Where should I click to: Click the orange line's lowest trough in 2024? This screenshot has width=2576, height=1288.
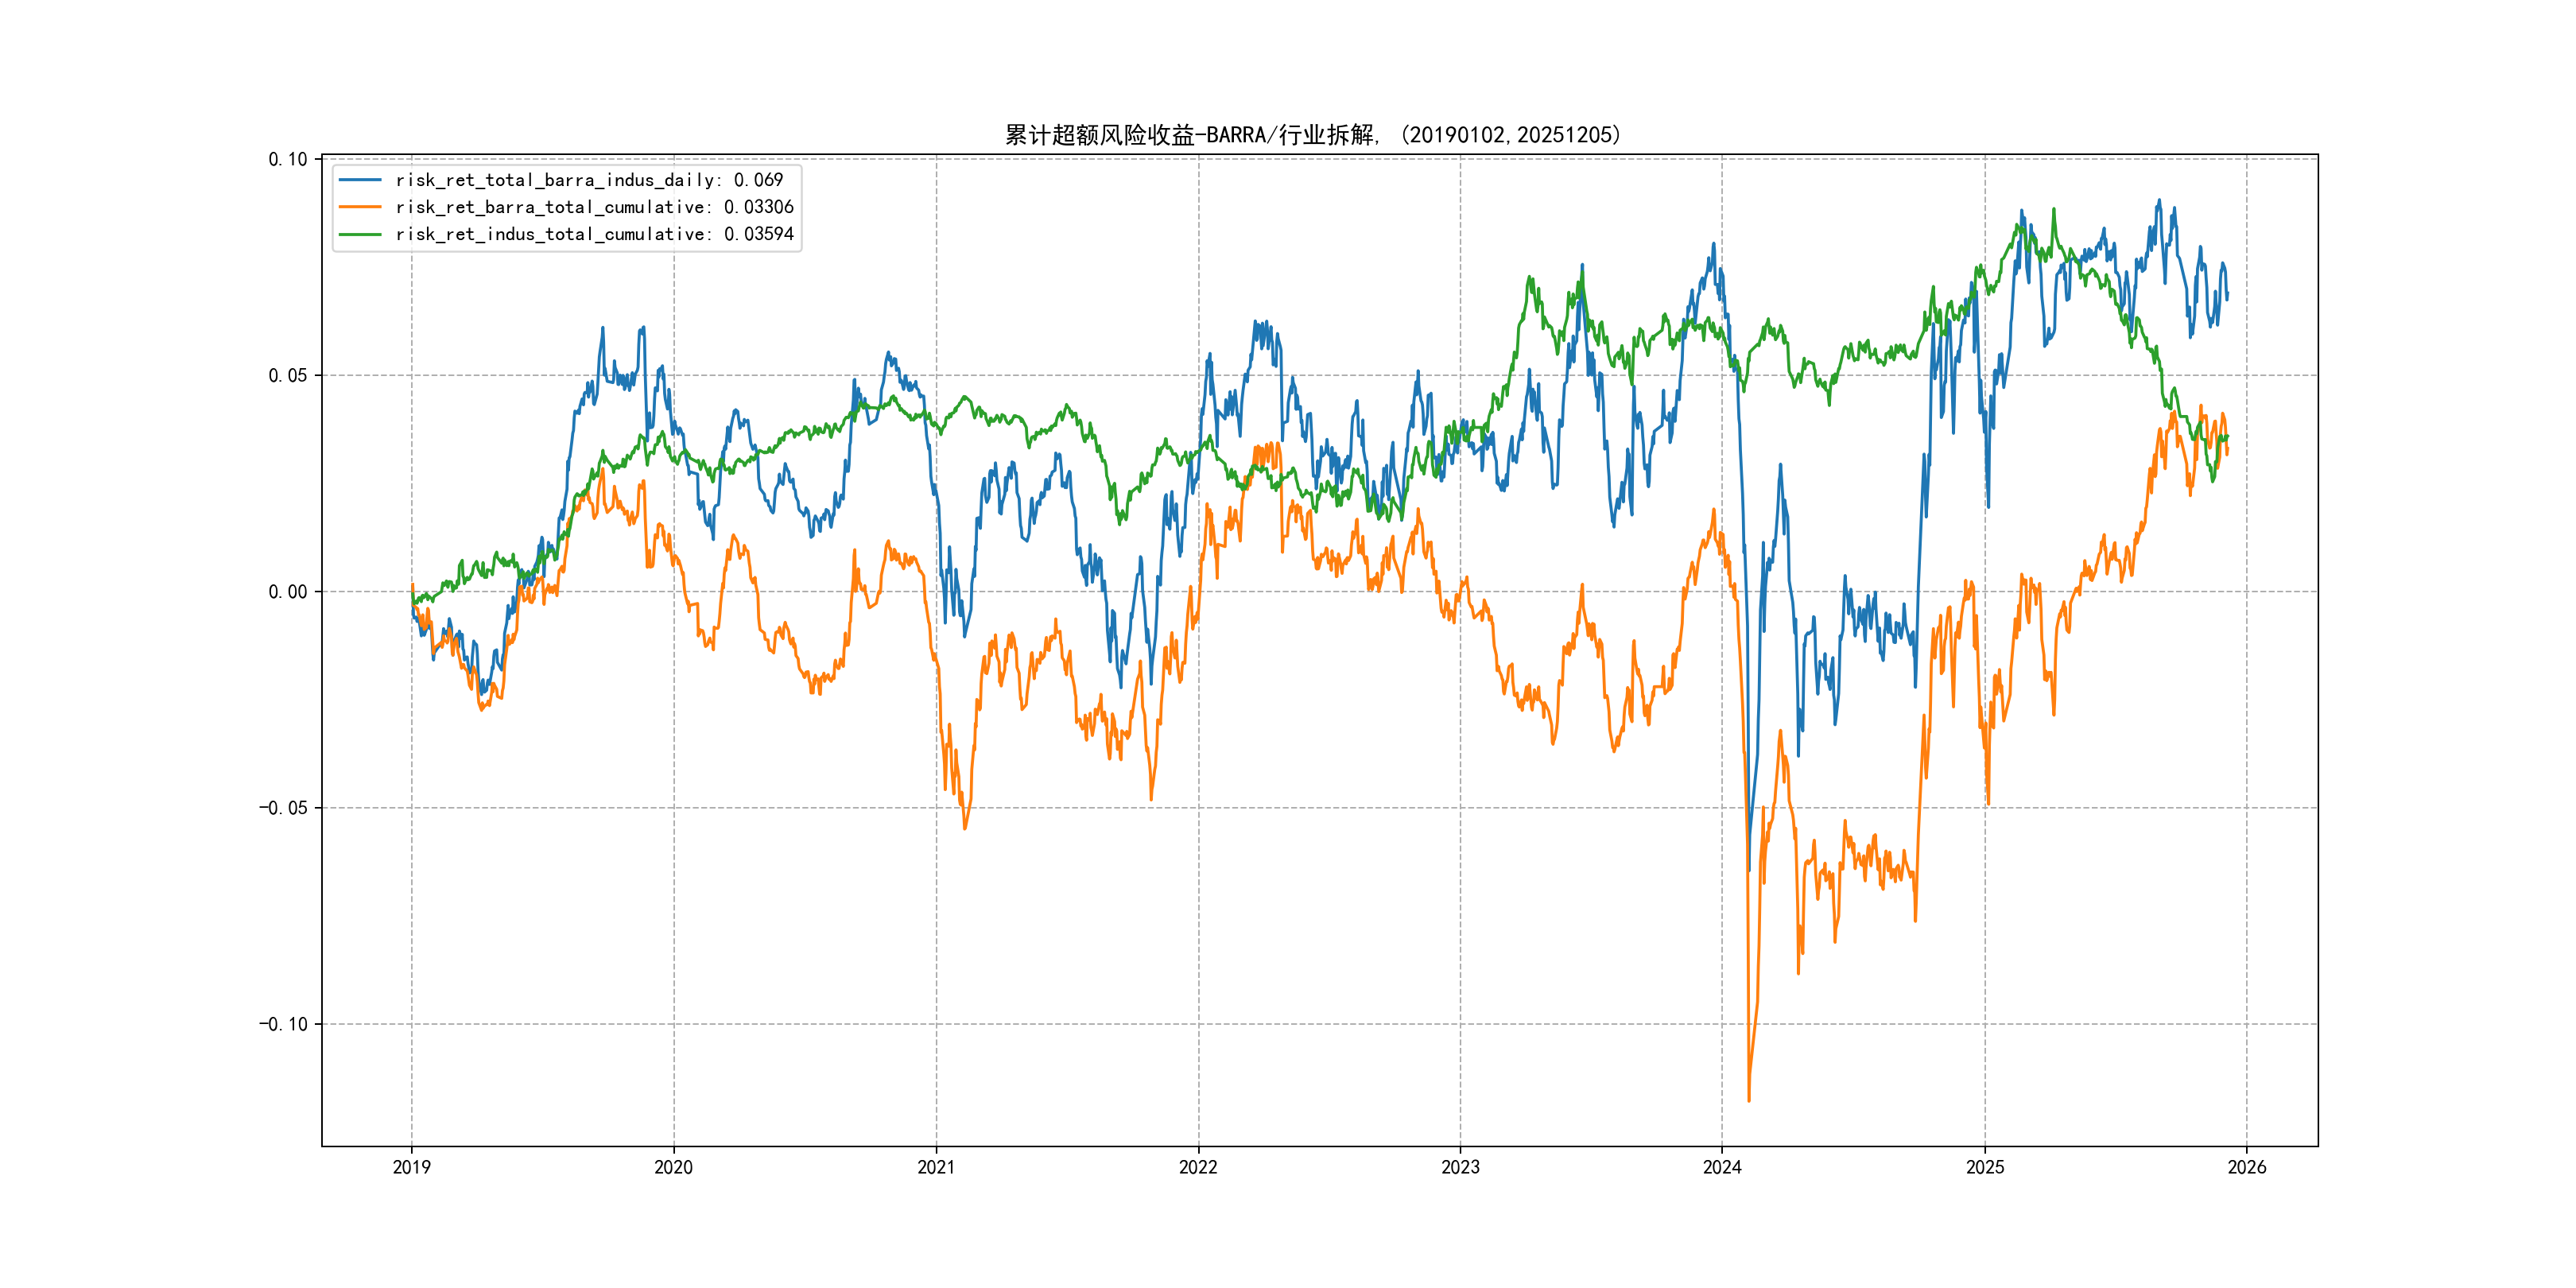(x=1749, y=1100)
